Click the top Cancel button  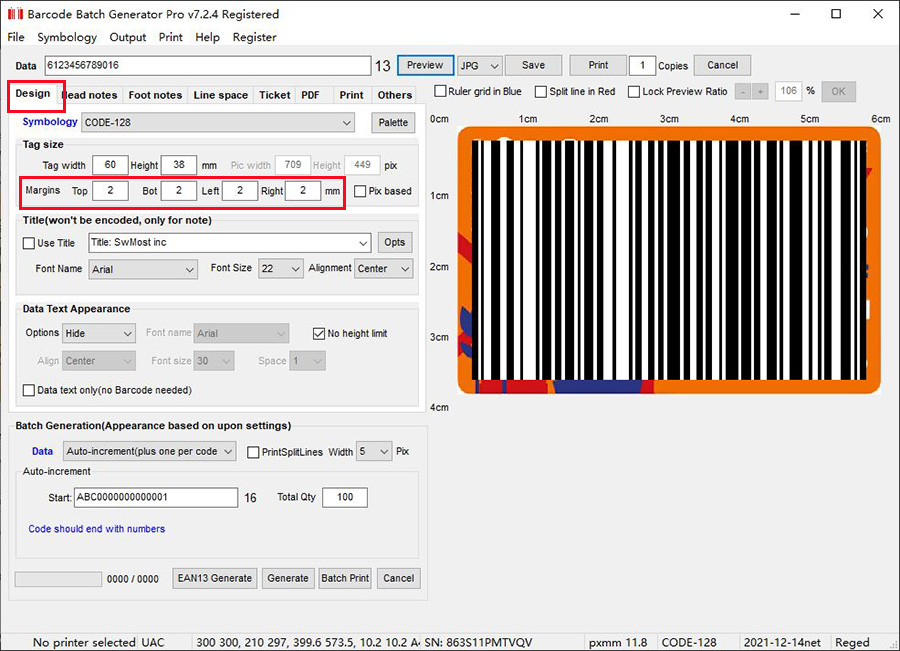722,65
